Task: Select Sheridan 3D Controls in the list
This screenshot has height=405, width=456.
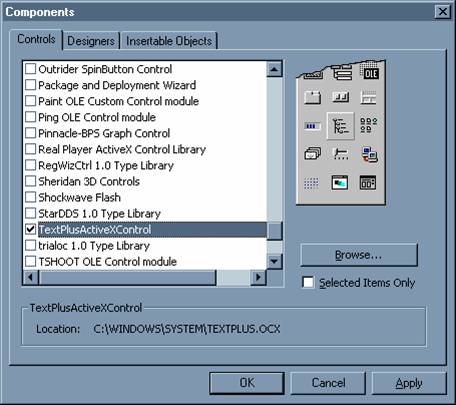Action: pos(89,181)
